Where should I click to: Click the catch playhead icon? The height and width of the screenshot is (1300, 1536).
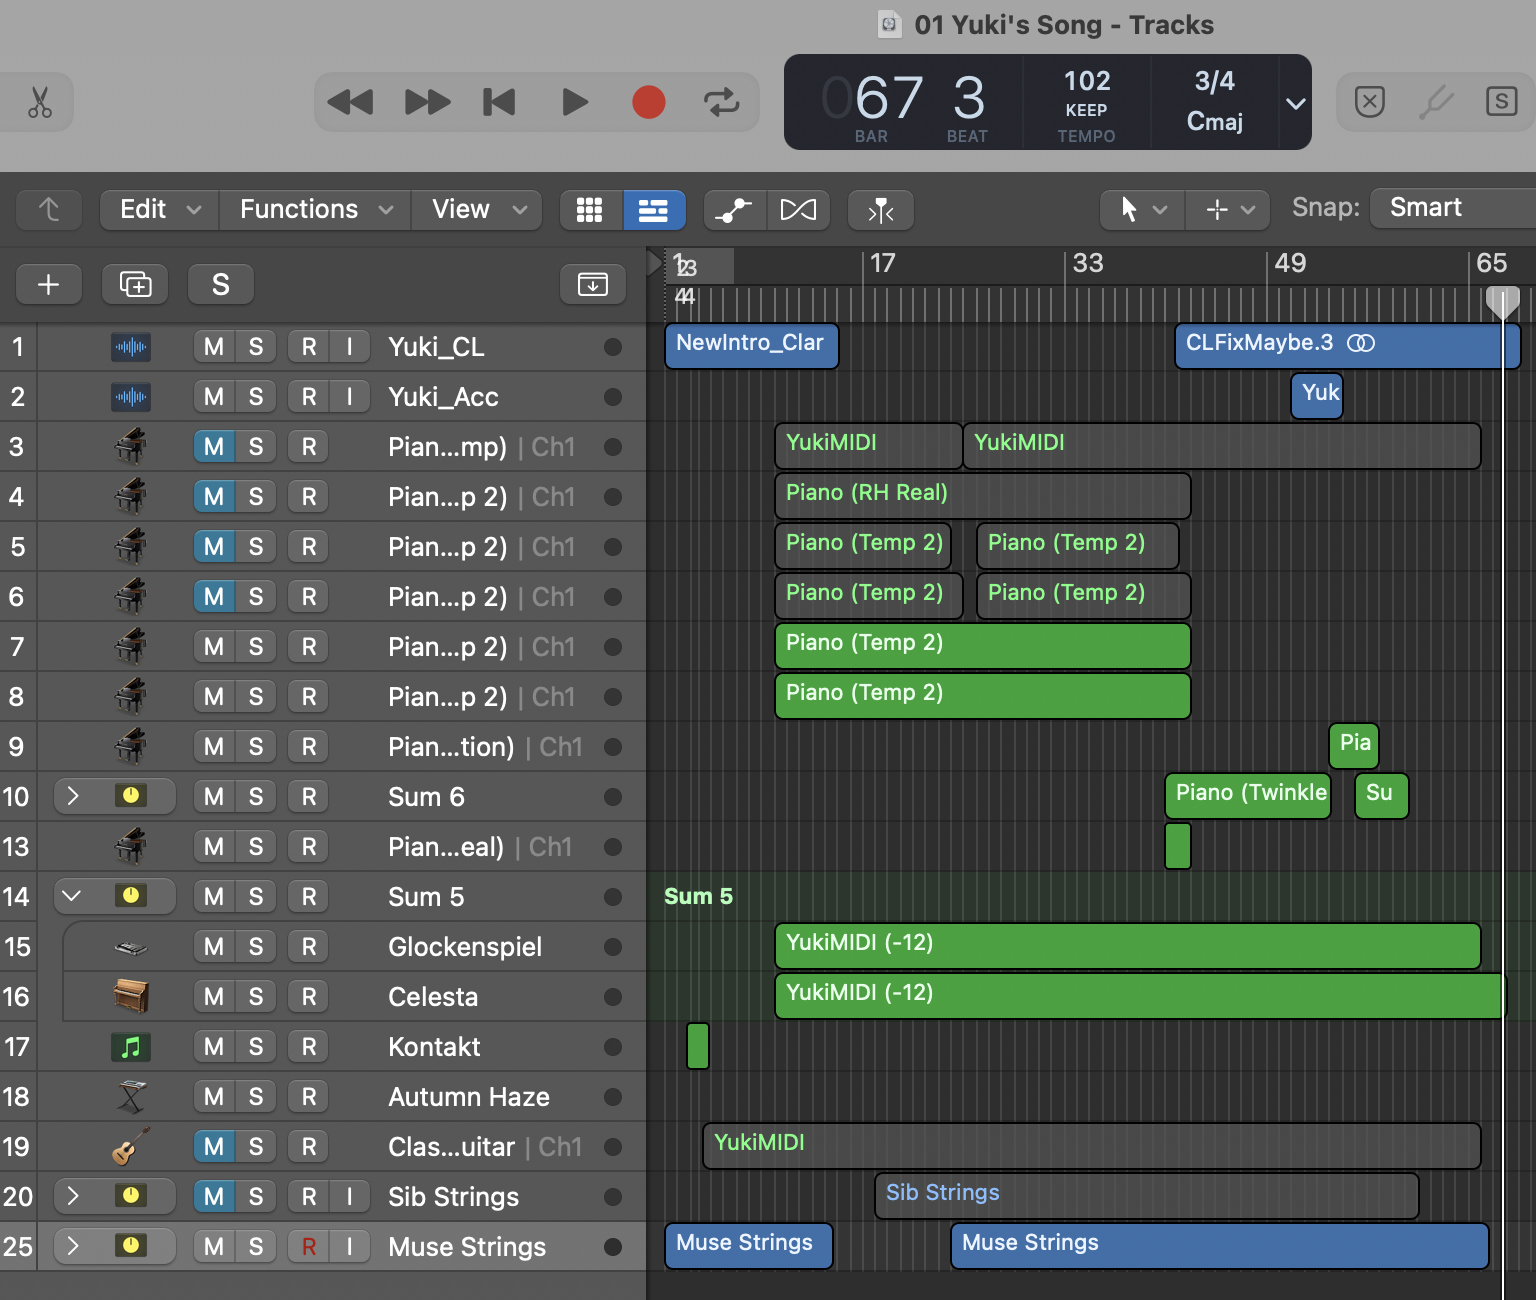pyautogui.click(x=881, y=209)
